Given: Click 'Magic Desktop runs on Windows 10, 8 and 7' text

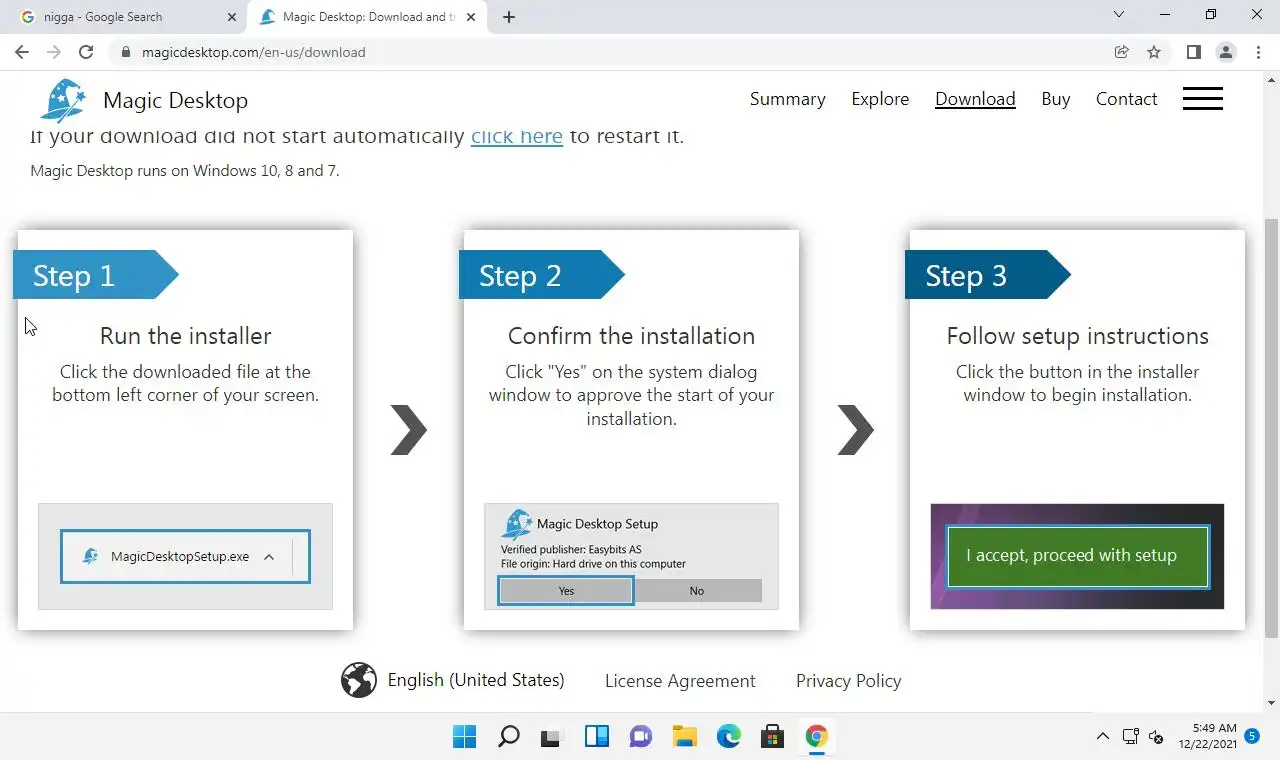Looking at the screenshot, I should click(185, 171).
